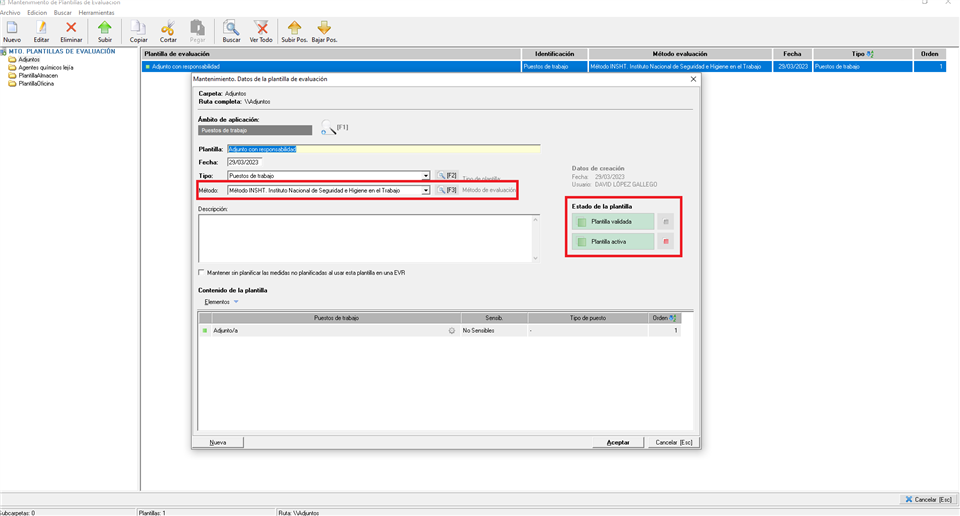Image resolution: width=960 pixels, height=516 pixels.
Task: Enable Mantener sin planificar las medidas checkbox
Action: (x=202, y=272)
